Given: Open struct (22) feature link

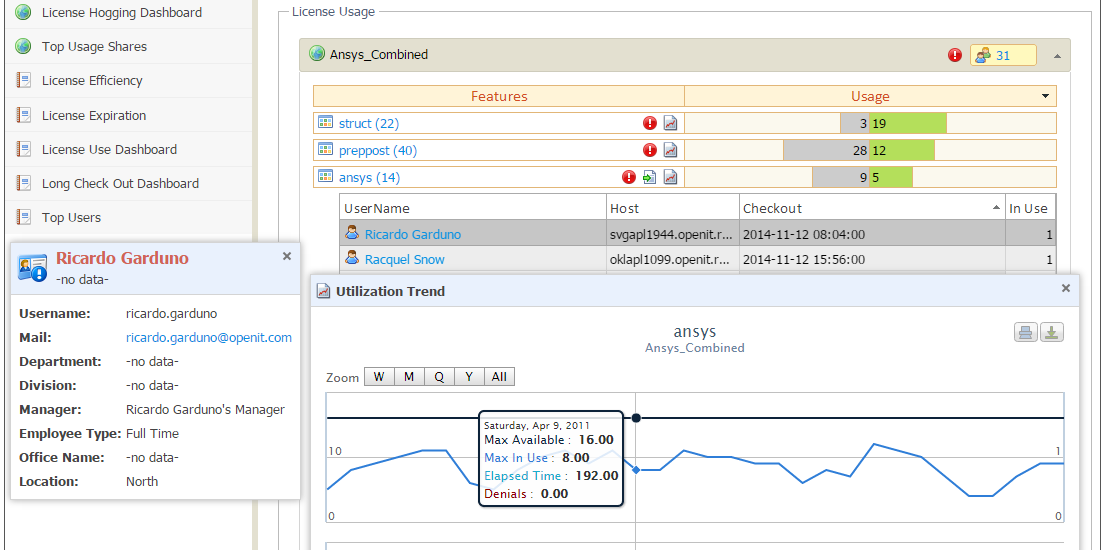Looking at the screenshot, I should (x=369, y=123).
